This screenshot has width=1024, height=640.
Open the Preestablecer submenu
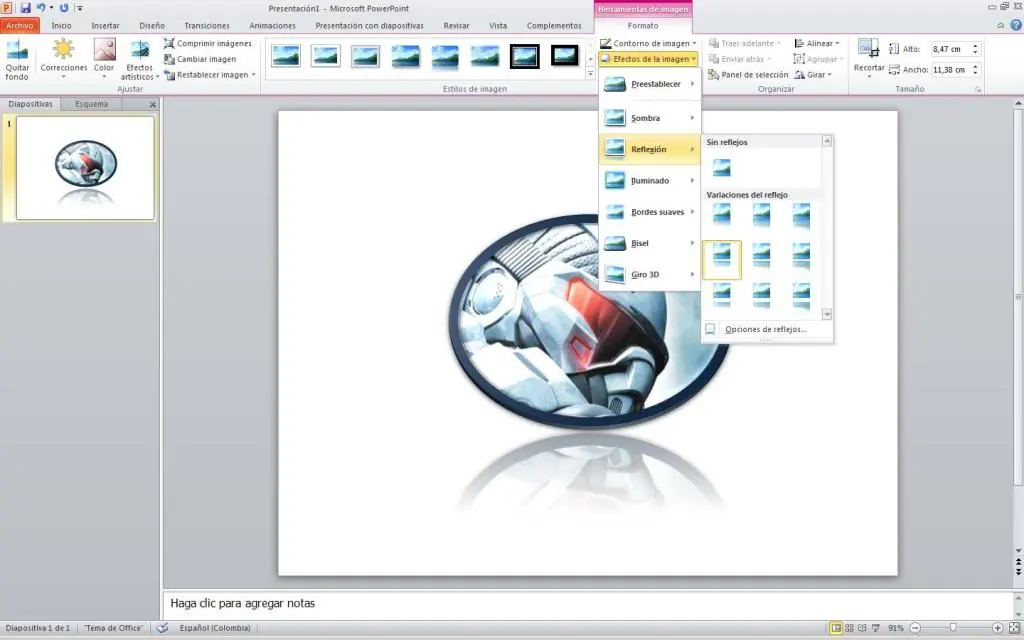pos(649,84)
